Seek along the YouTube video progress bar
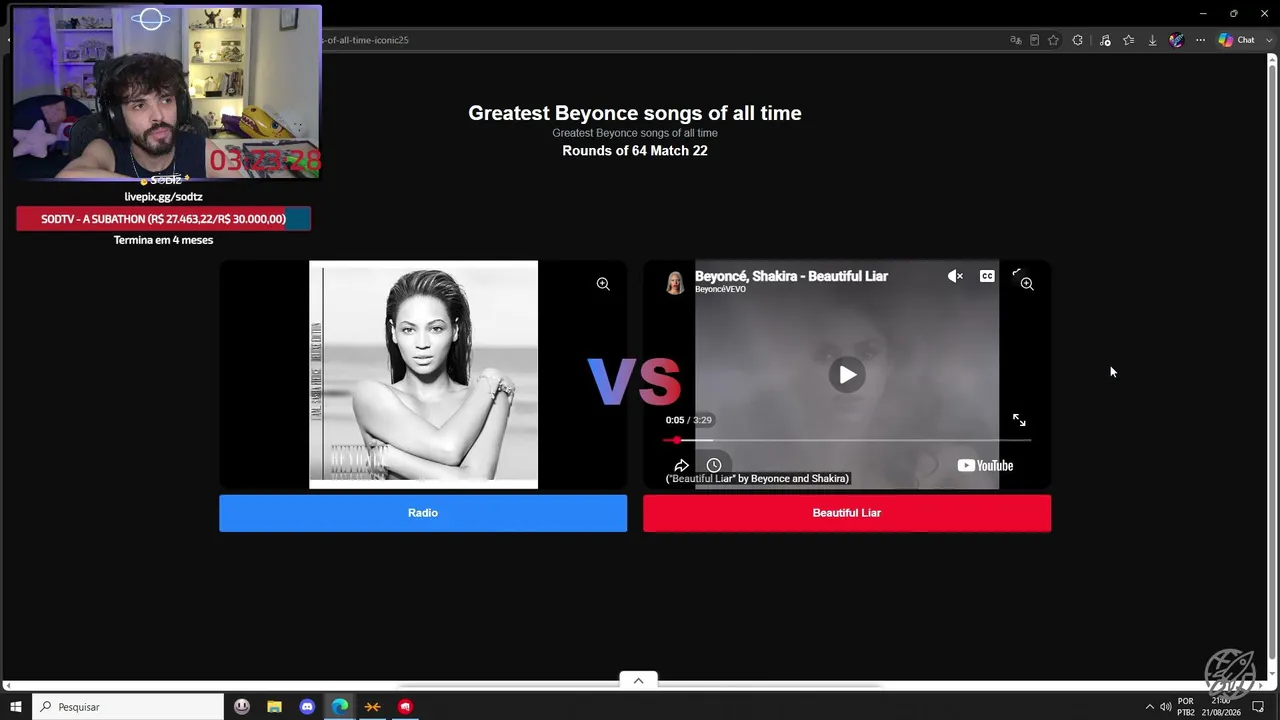 [x=847, y=440]
